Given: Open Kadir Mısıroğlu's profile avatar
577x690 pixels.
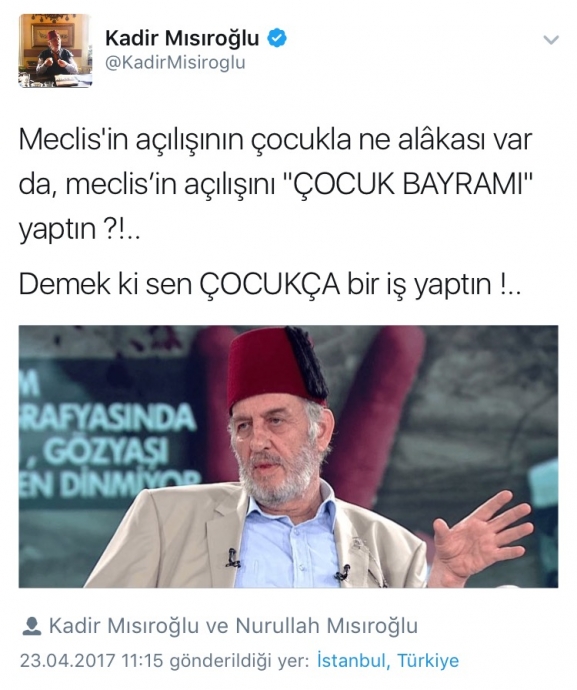Looking at the screenshot, I should [x=55, y=51].
